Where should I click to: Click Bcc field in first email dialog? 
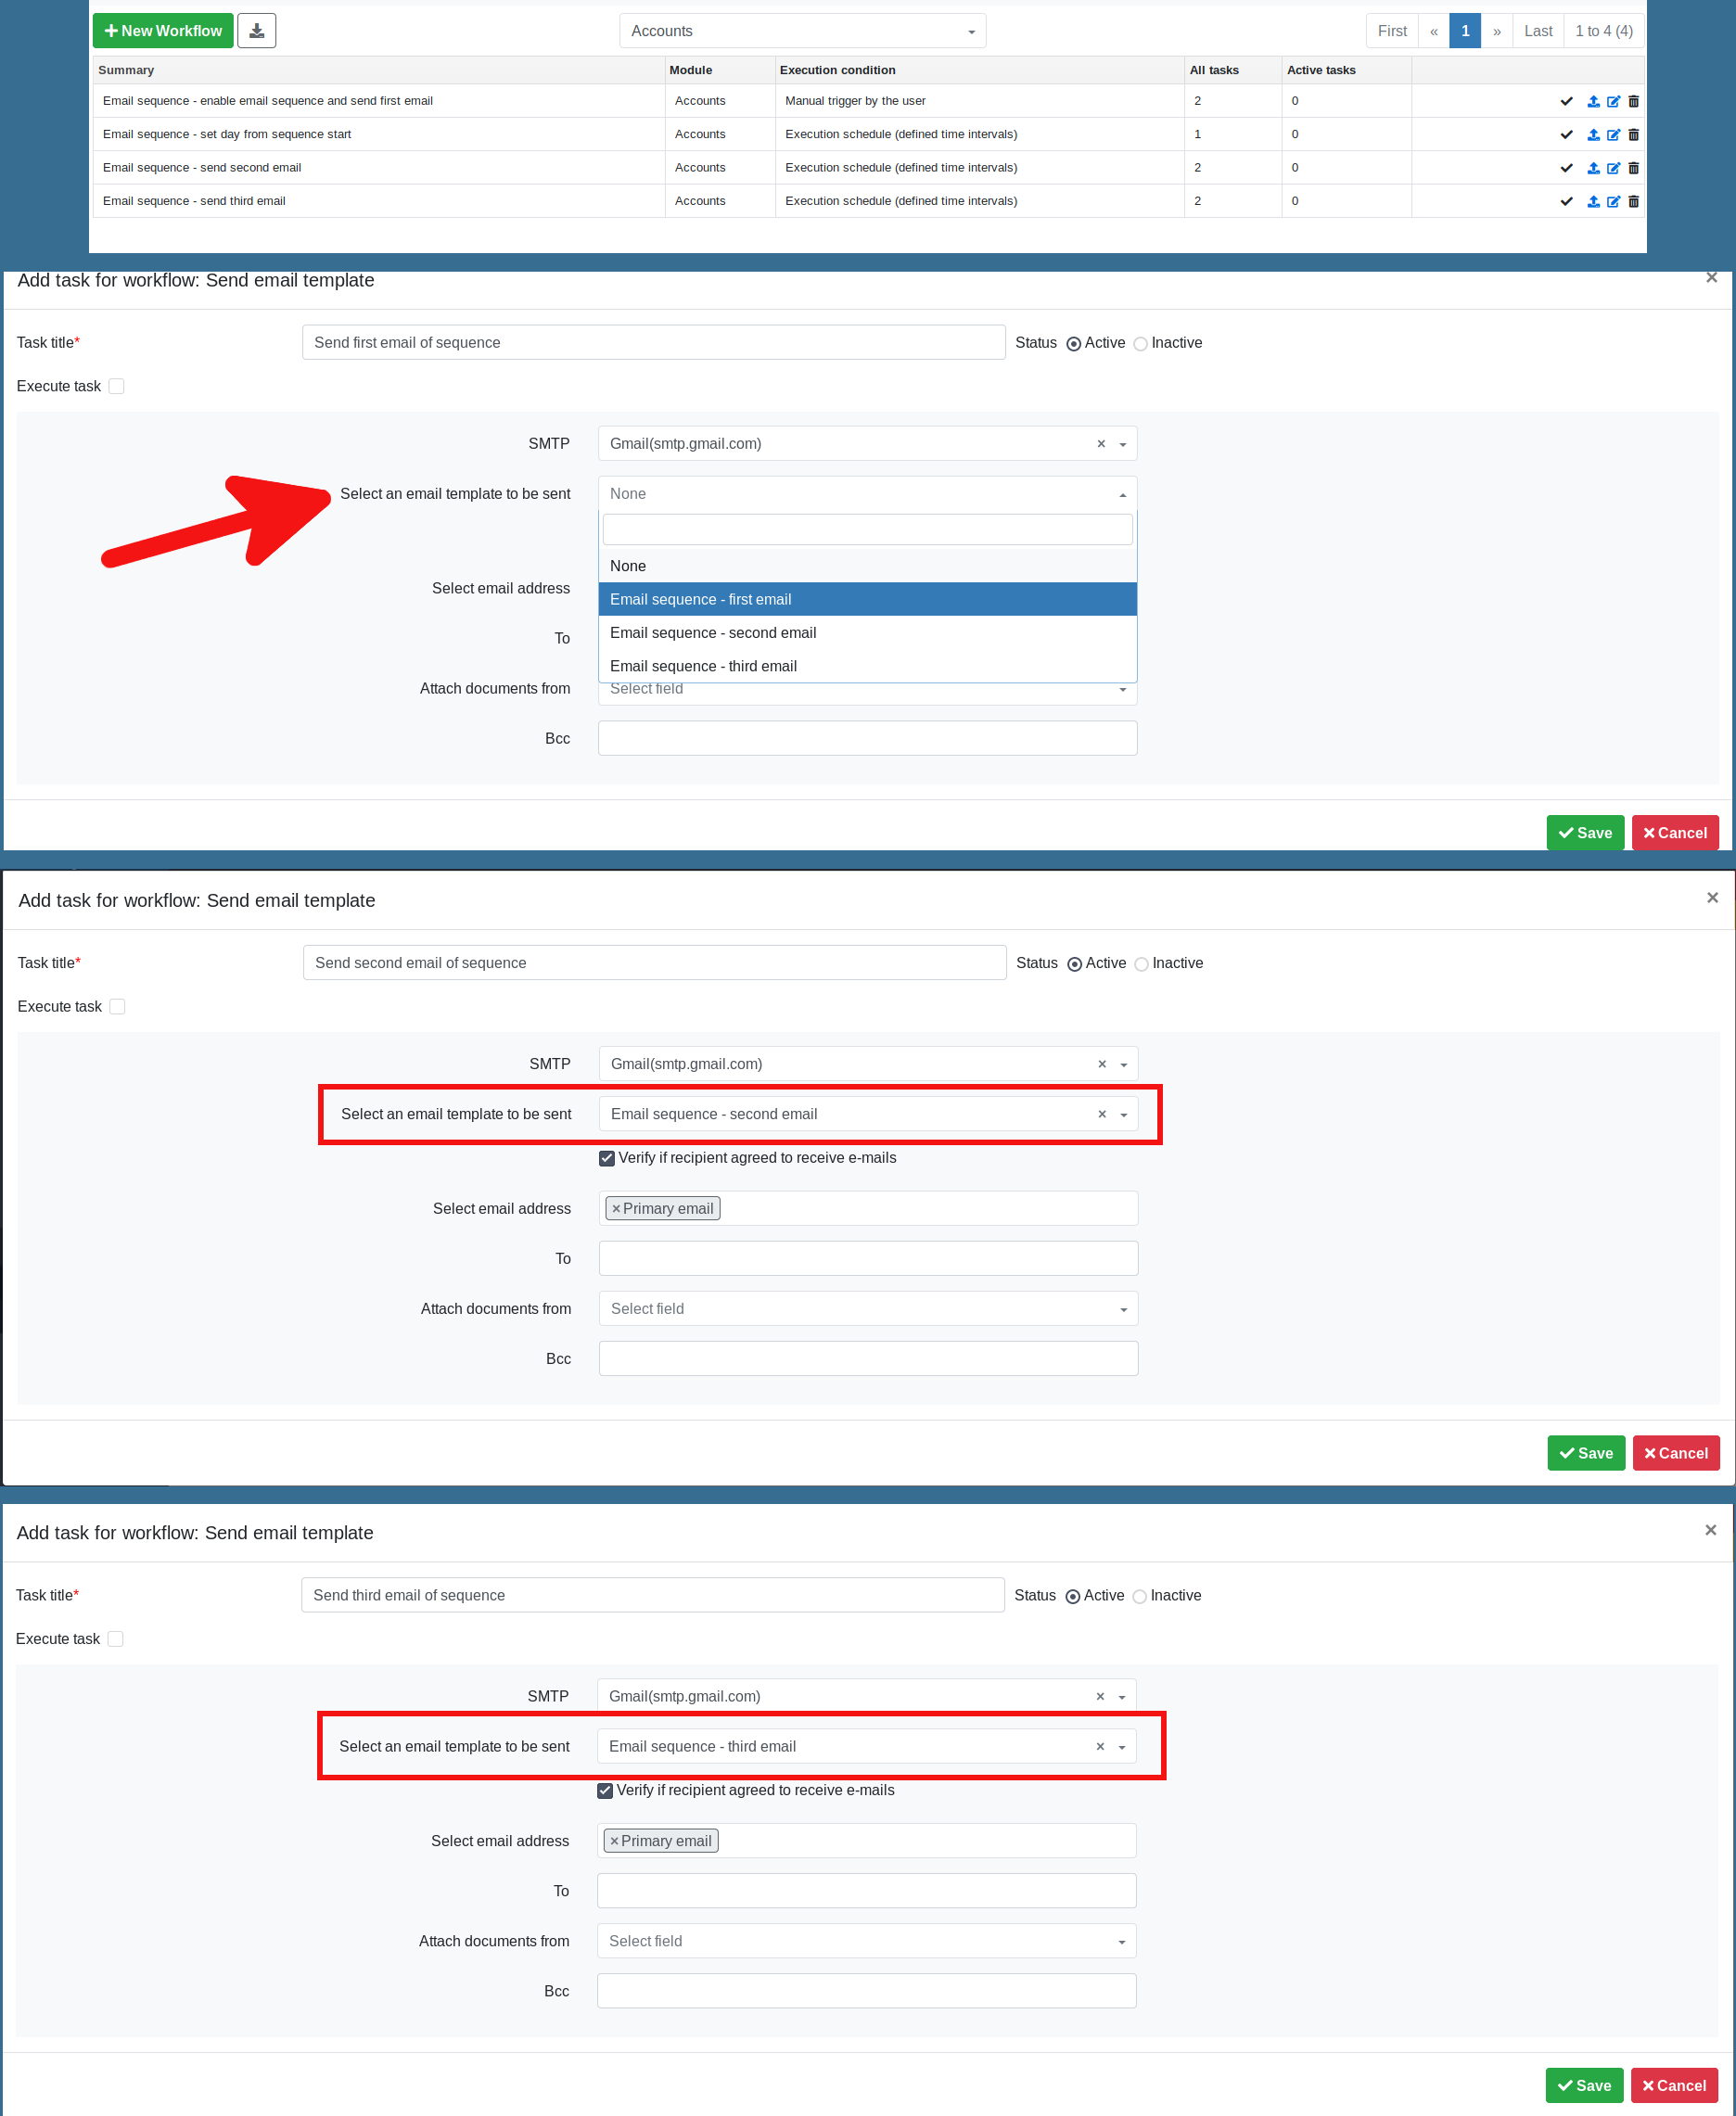867,738
